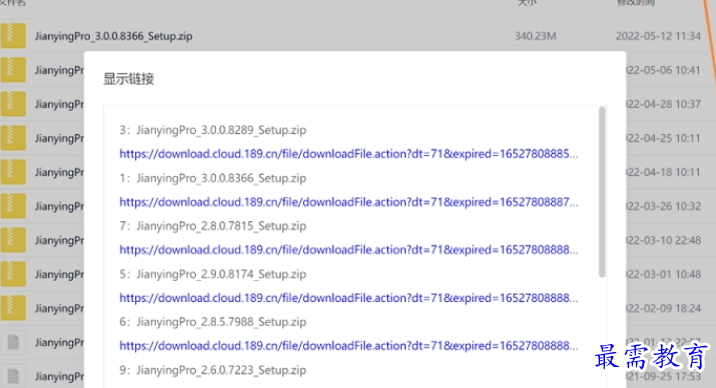The width and height of the screenshot is (716, 388).
Task: Click the 04-18 10:11 date in file list
Action: 663,172
